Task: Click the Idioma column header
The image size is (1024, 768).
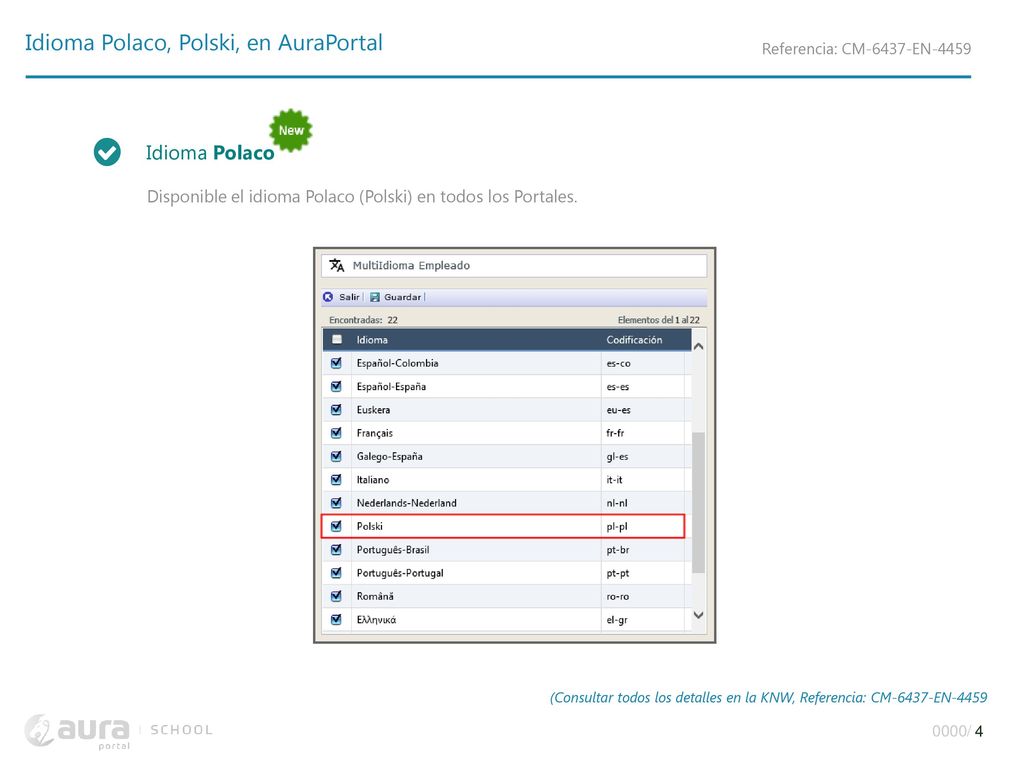Action: tap(372, 340)
